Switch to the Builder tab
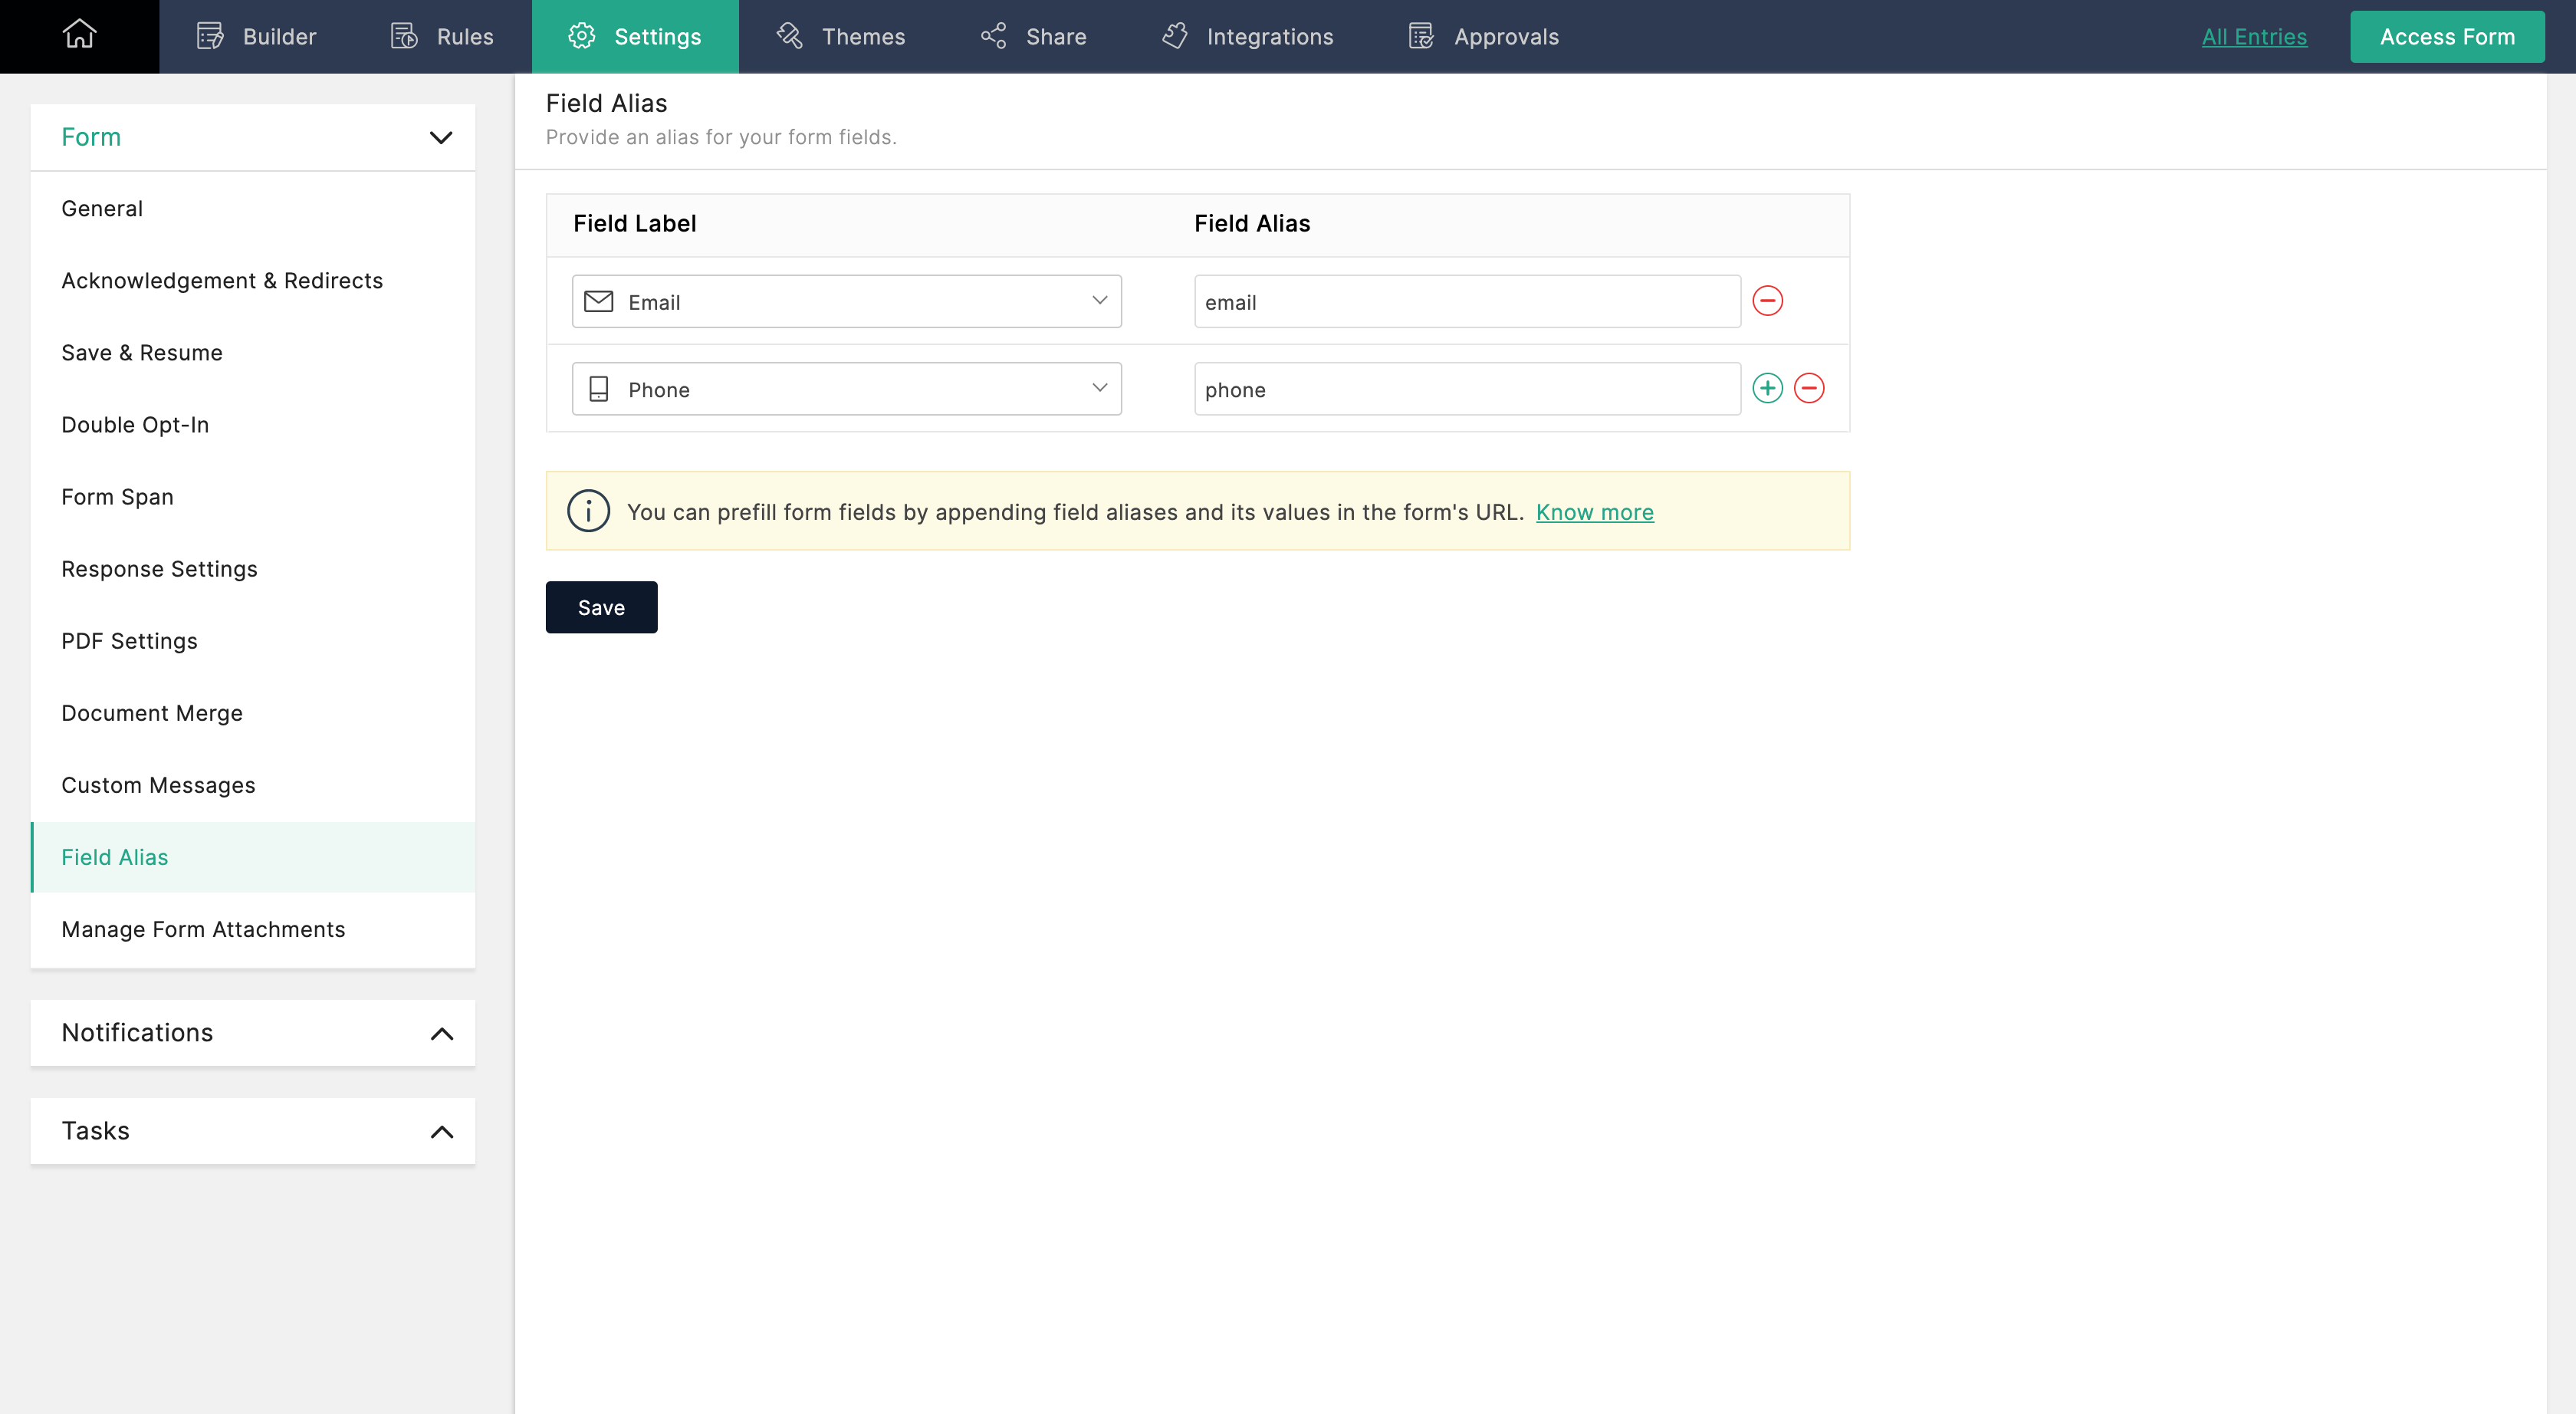 tap(256, 36)
